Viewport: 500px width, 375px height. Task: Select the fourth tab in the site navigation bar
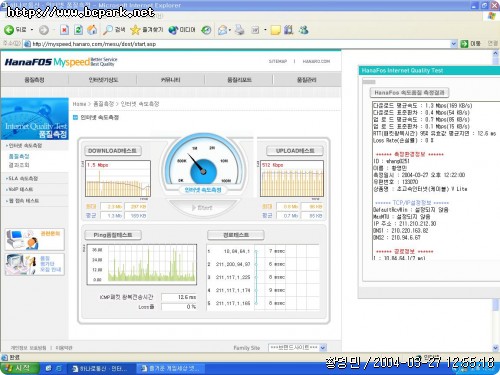(239, 80)
